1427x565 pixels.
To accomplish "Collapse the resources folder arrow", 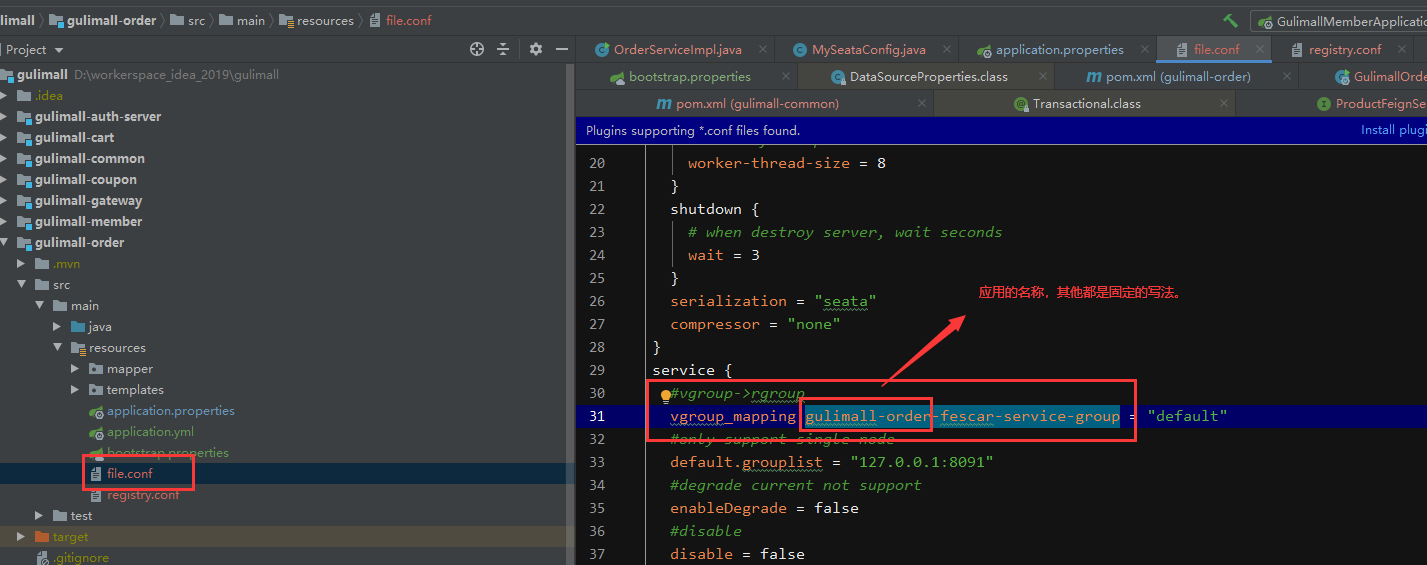I will [x=58, y=348].
